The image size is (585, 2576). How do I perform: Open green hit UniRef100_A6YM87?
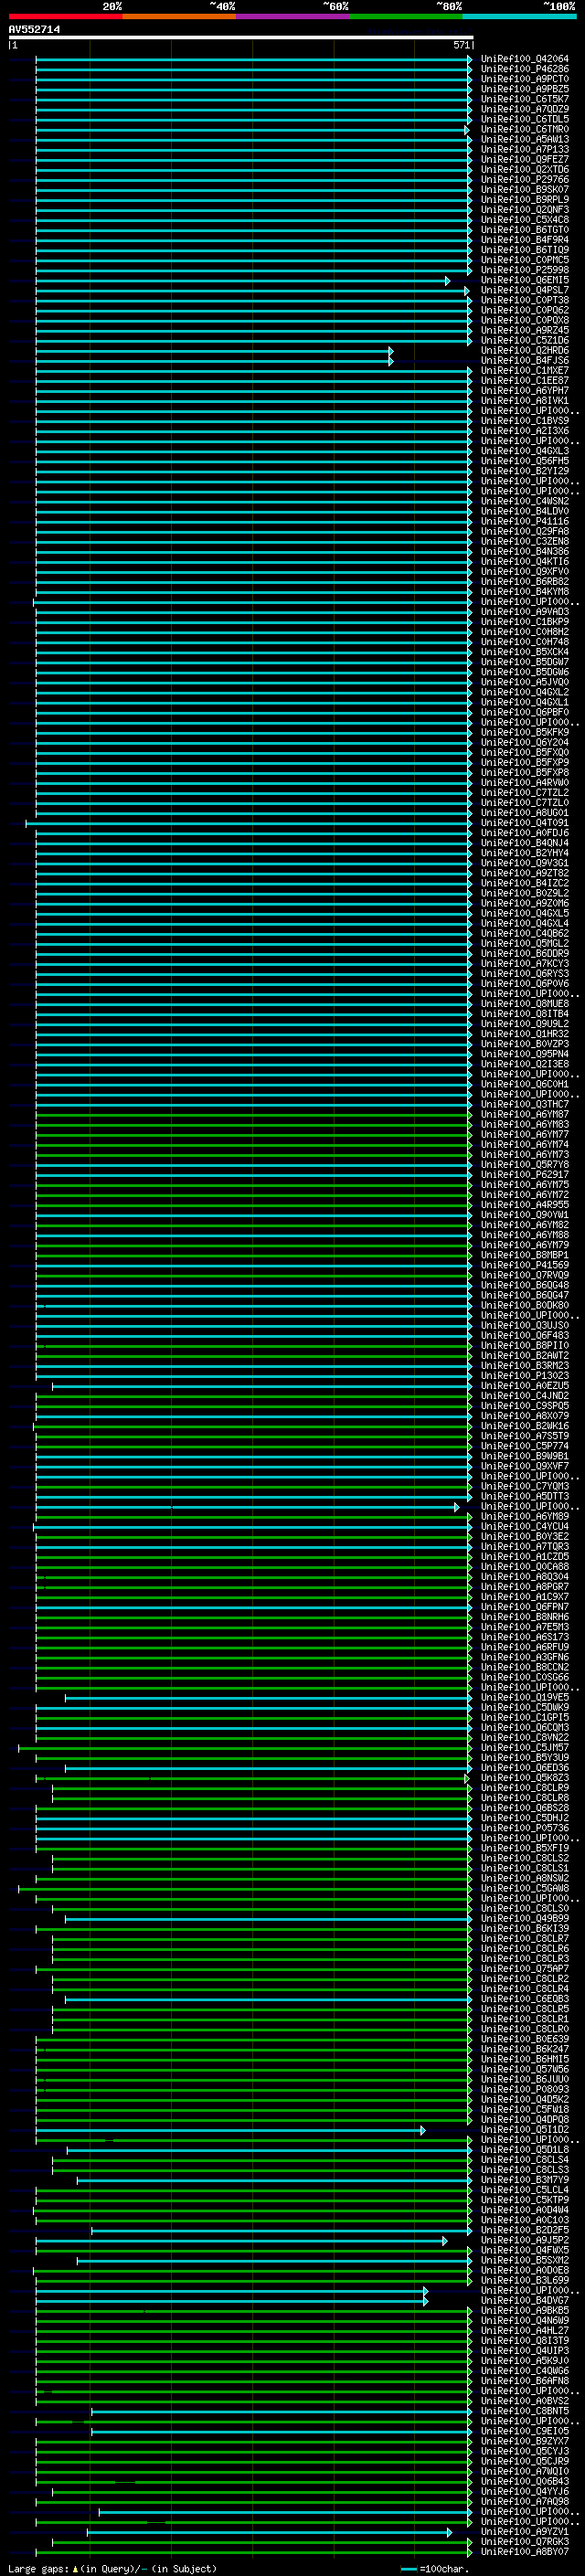click(x=525, y=1114)
